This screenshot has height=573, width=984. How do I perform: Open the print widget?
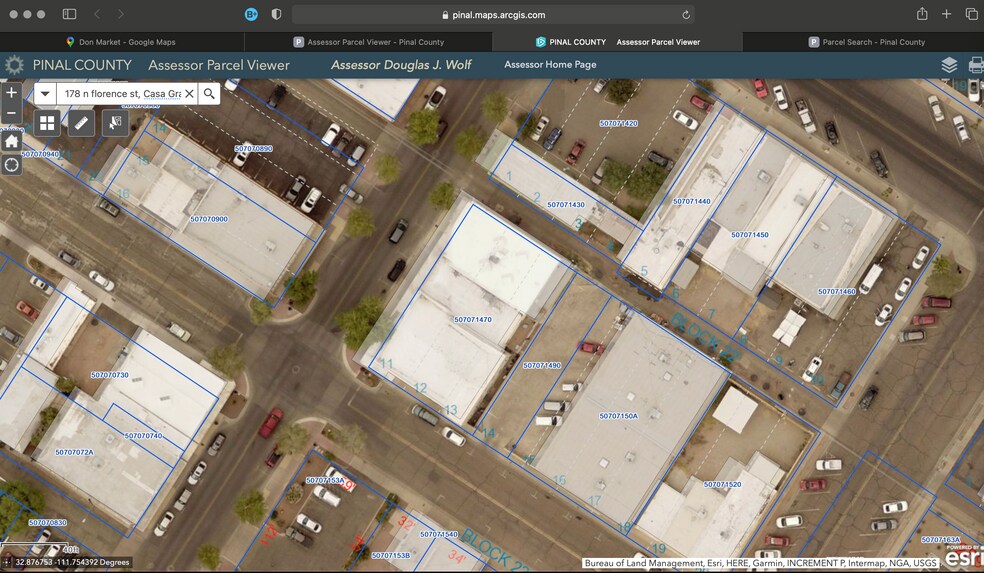976,65
